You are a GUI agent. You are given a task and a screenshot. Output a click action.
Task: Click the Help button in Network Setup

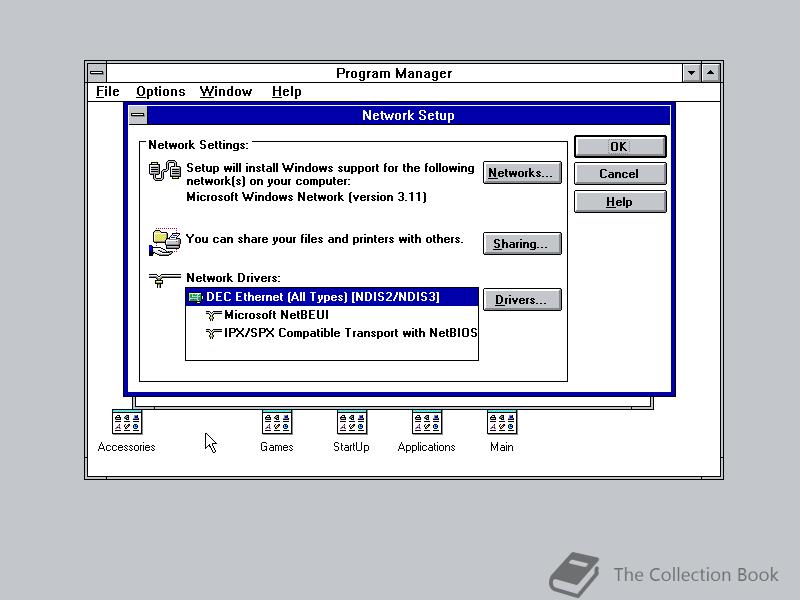(620, 202)
